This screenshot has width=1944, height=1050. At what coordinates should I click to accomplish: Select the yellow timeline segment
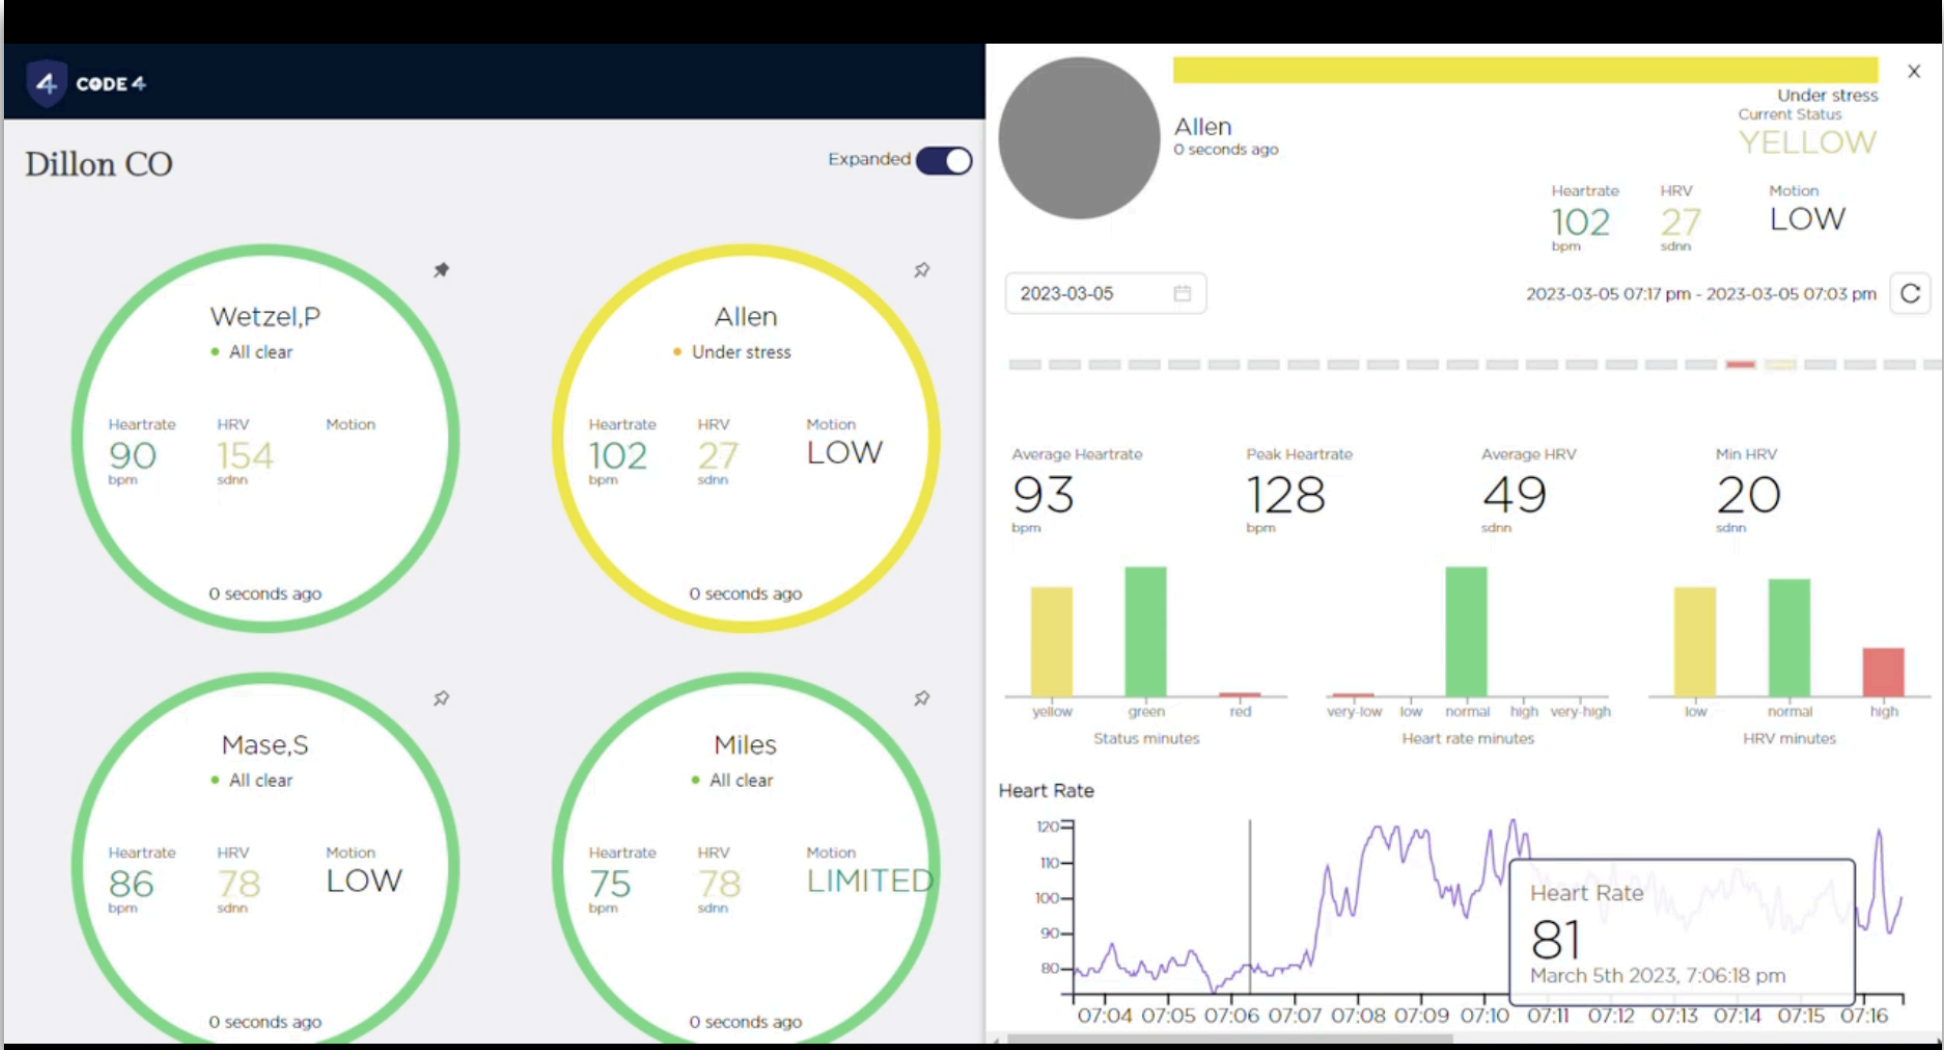tap(1780, 364)
